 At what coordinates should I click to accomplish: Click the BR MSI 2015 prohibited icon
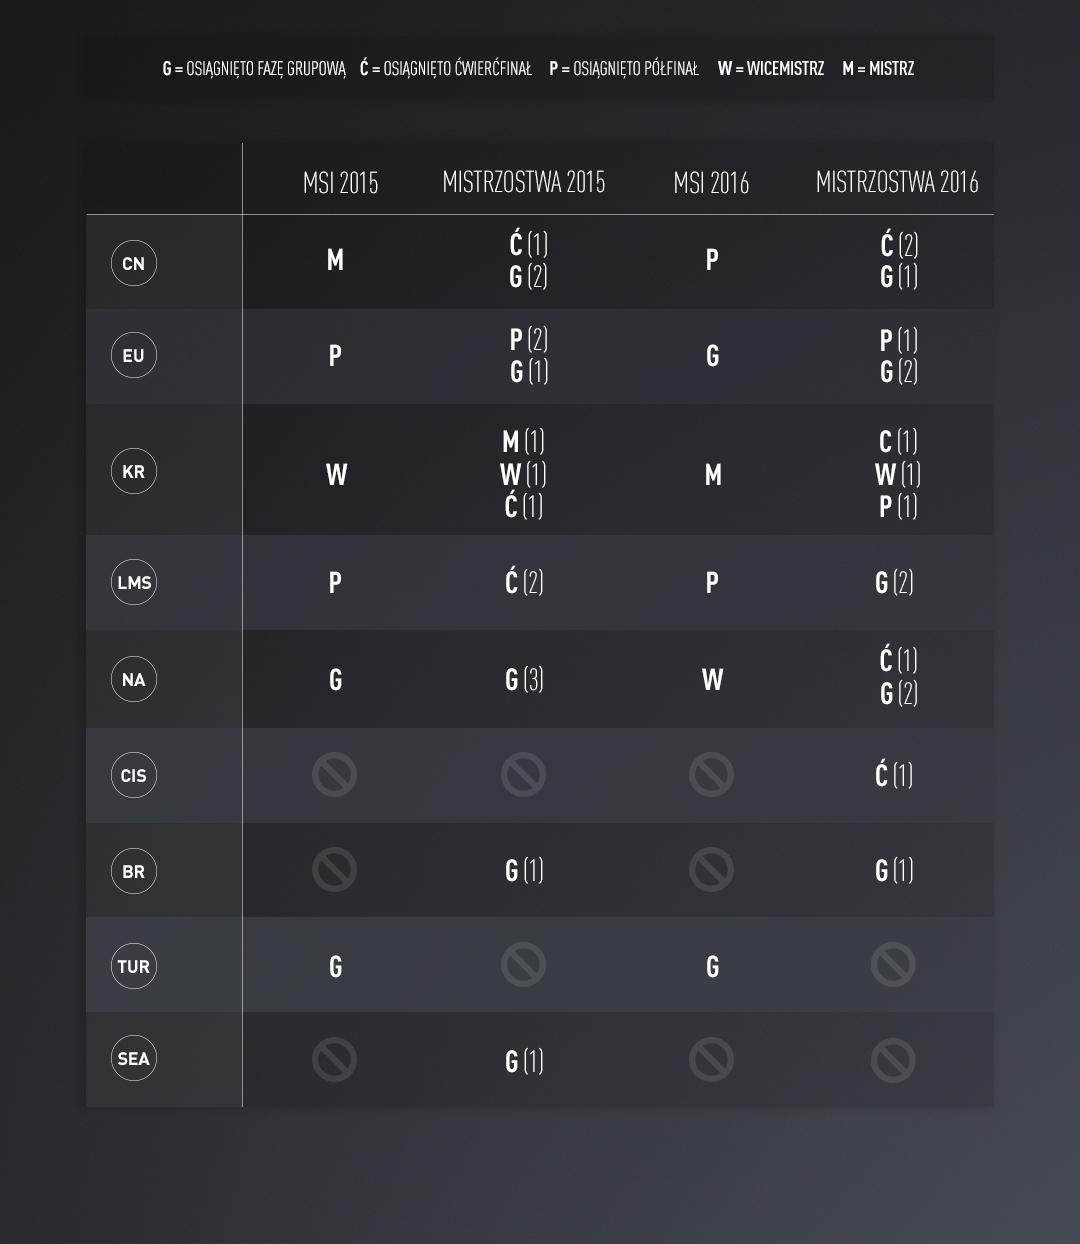point(334,870)
